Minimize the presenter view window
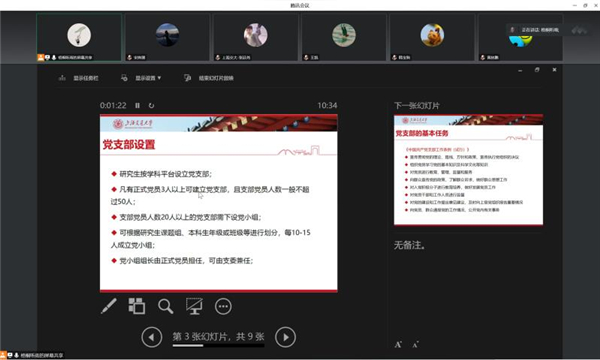The image size is (600, 360). pyautogui.click(x=520, y=70)
